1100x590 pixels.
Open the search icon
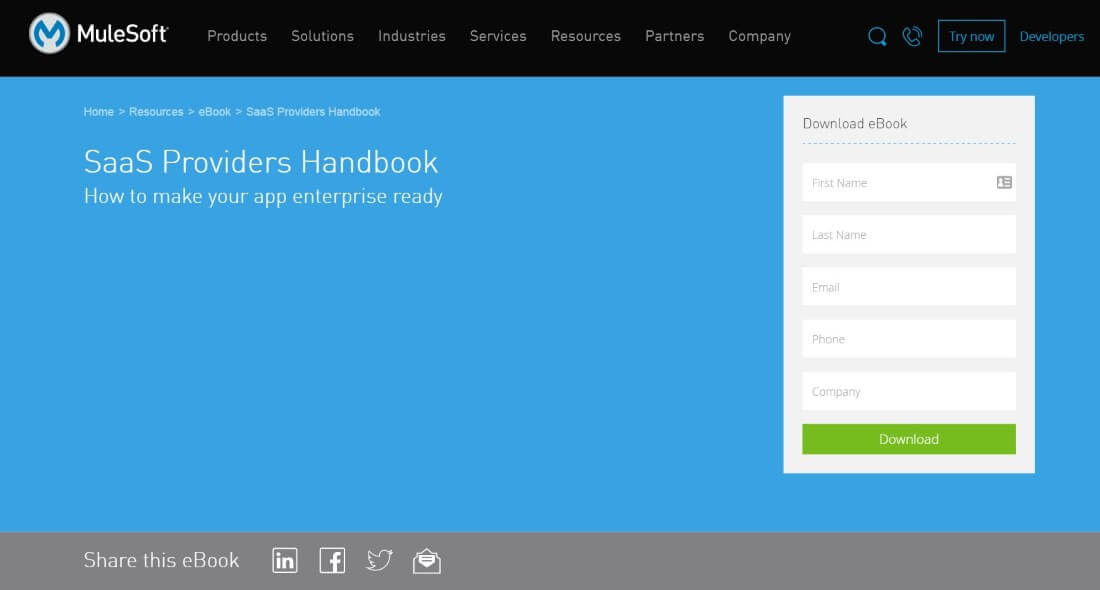[x=877, y=36]
